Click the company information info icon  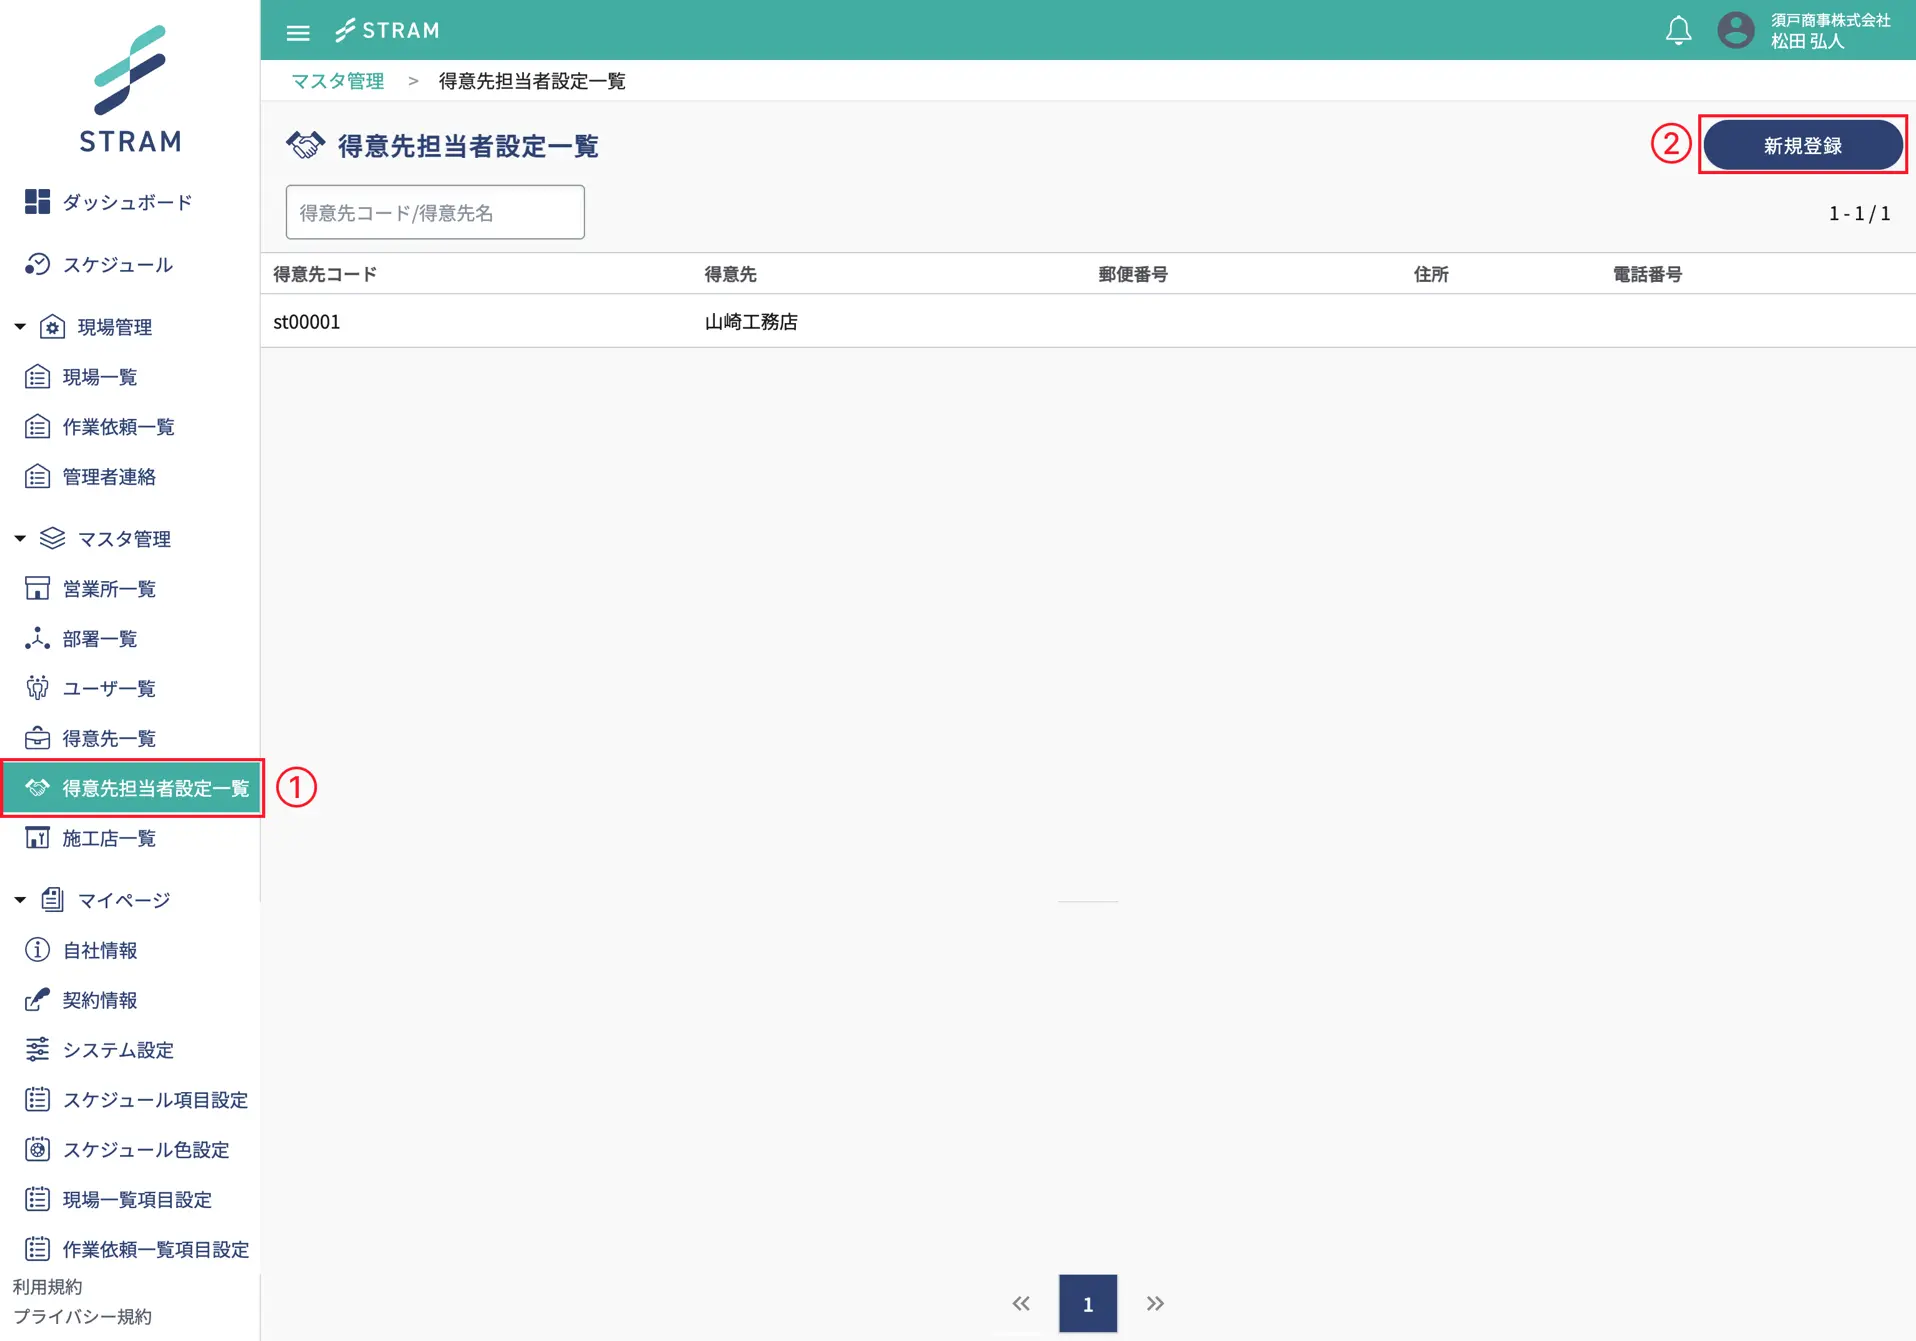pos(37,949)
